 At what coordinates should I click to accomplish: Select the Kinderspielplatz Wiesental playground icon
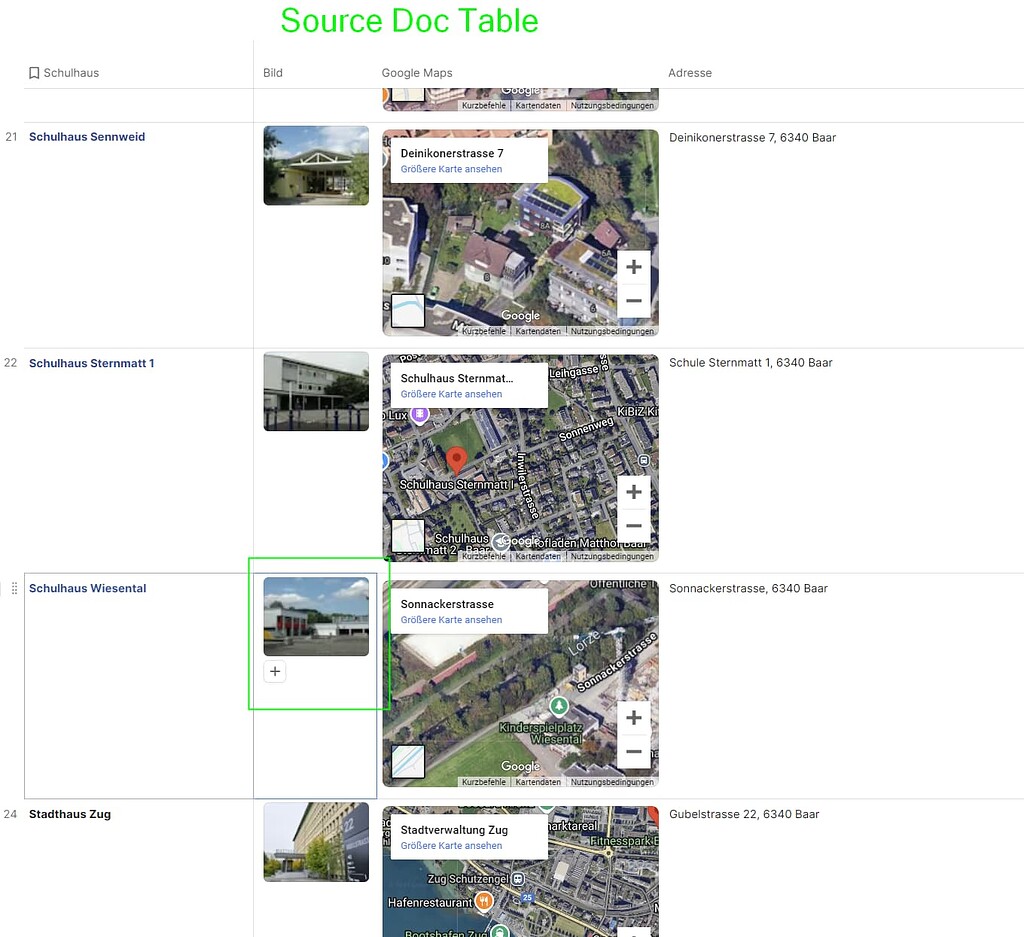[559, 706]
